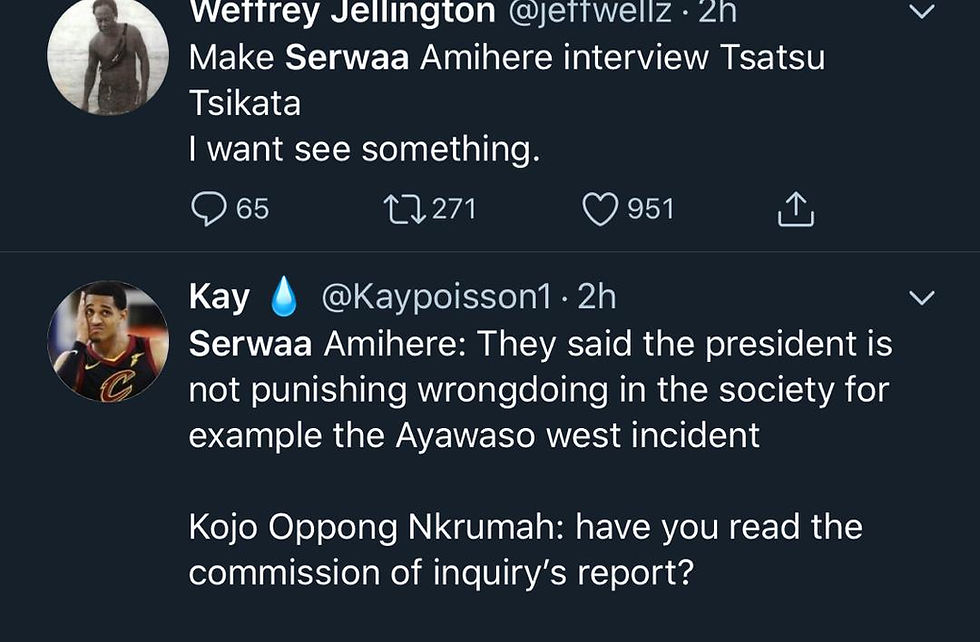
Task: Click the reply speech bubble icon
Action: 208,209
